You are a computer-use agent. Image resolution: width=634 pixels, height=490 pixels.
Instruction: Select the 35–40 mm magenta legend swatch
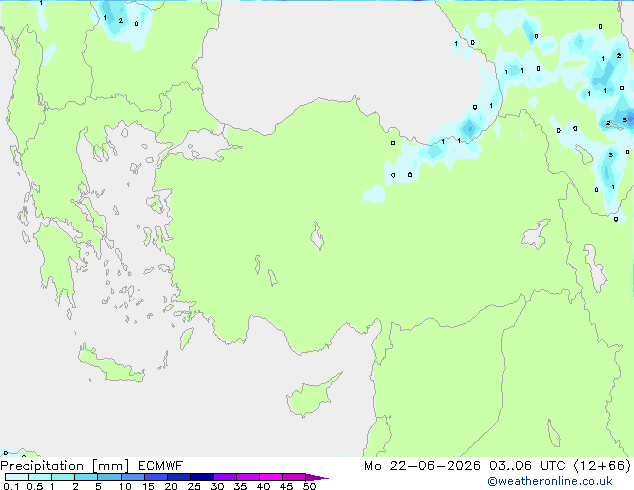(247, 477)
